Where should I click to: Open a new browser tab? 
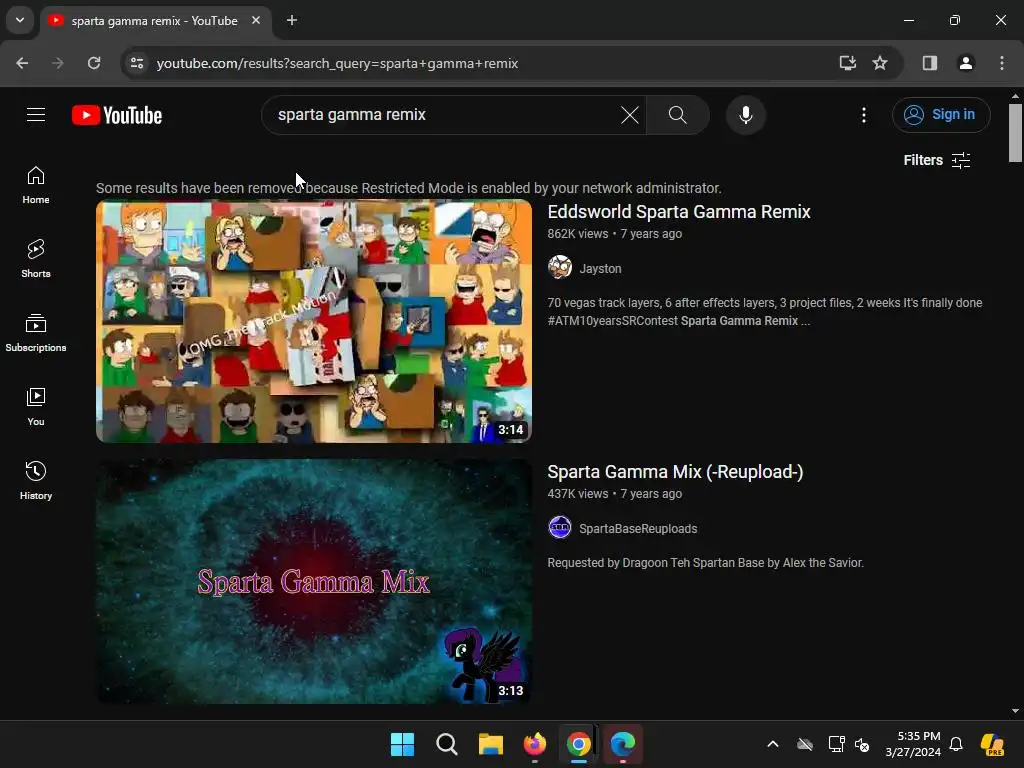[x=292, y=20]
